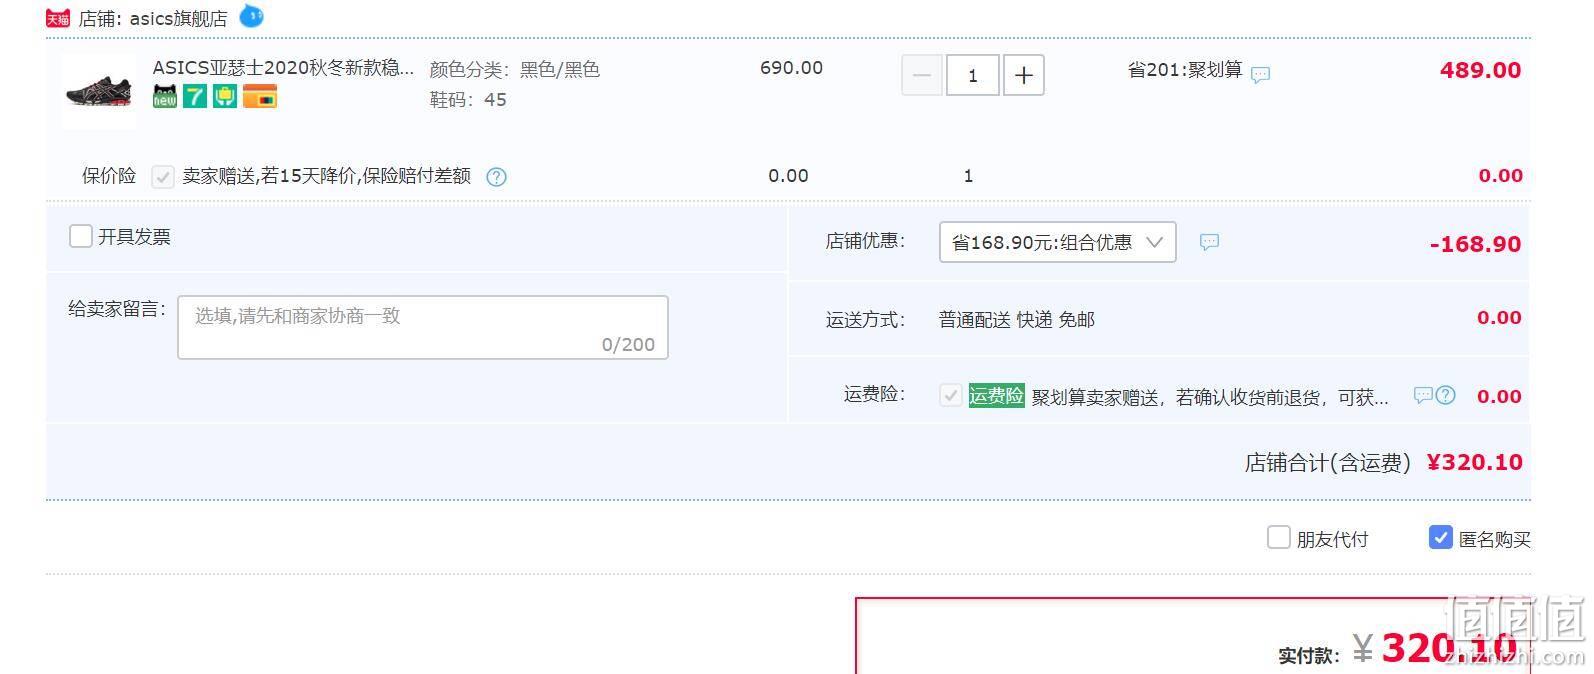Click the 实付款 payment amount label
This screenshot has width=1594, height=674.
coord(1308,655)
